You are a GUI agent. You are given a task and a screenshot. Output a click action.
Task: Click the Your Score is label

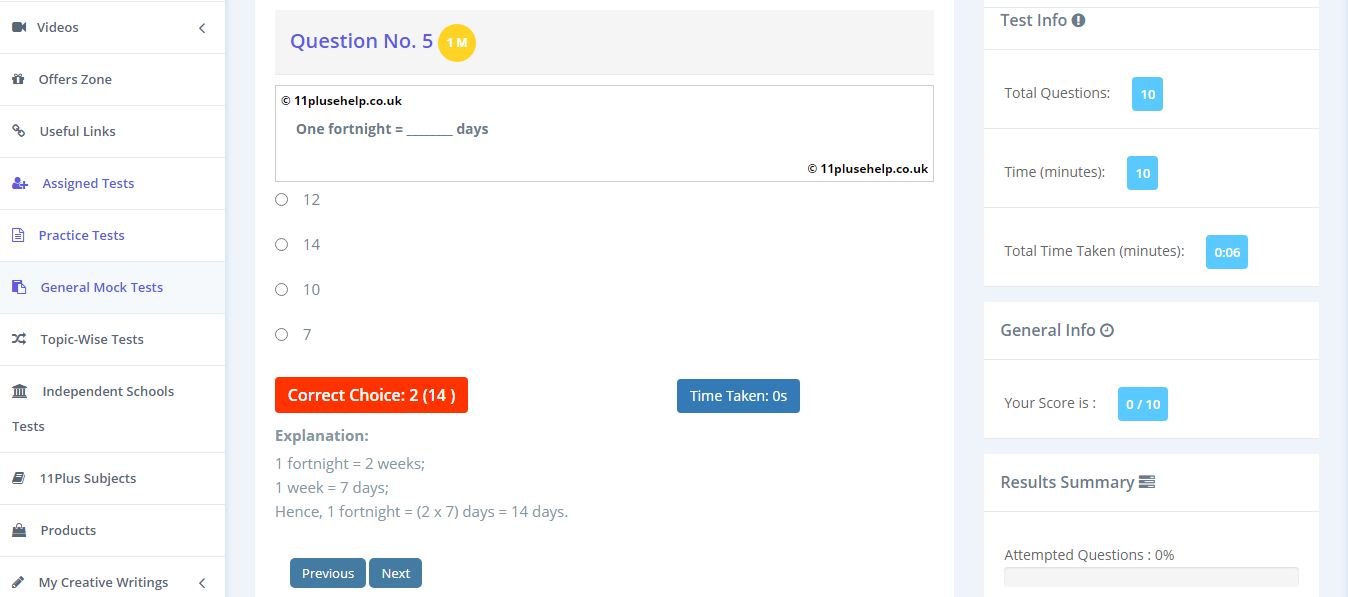point(1050,403)
